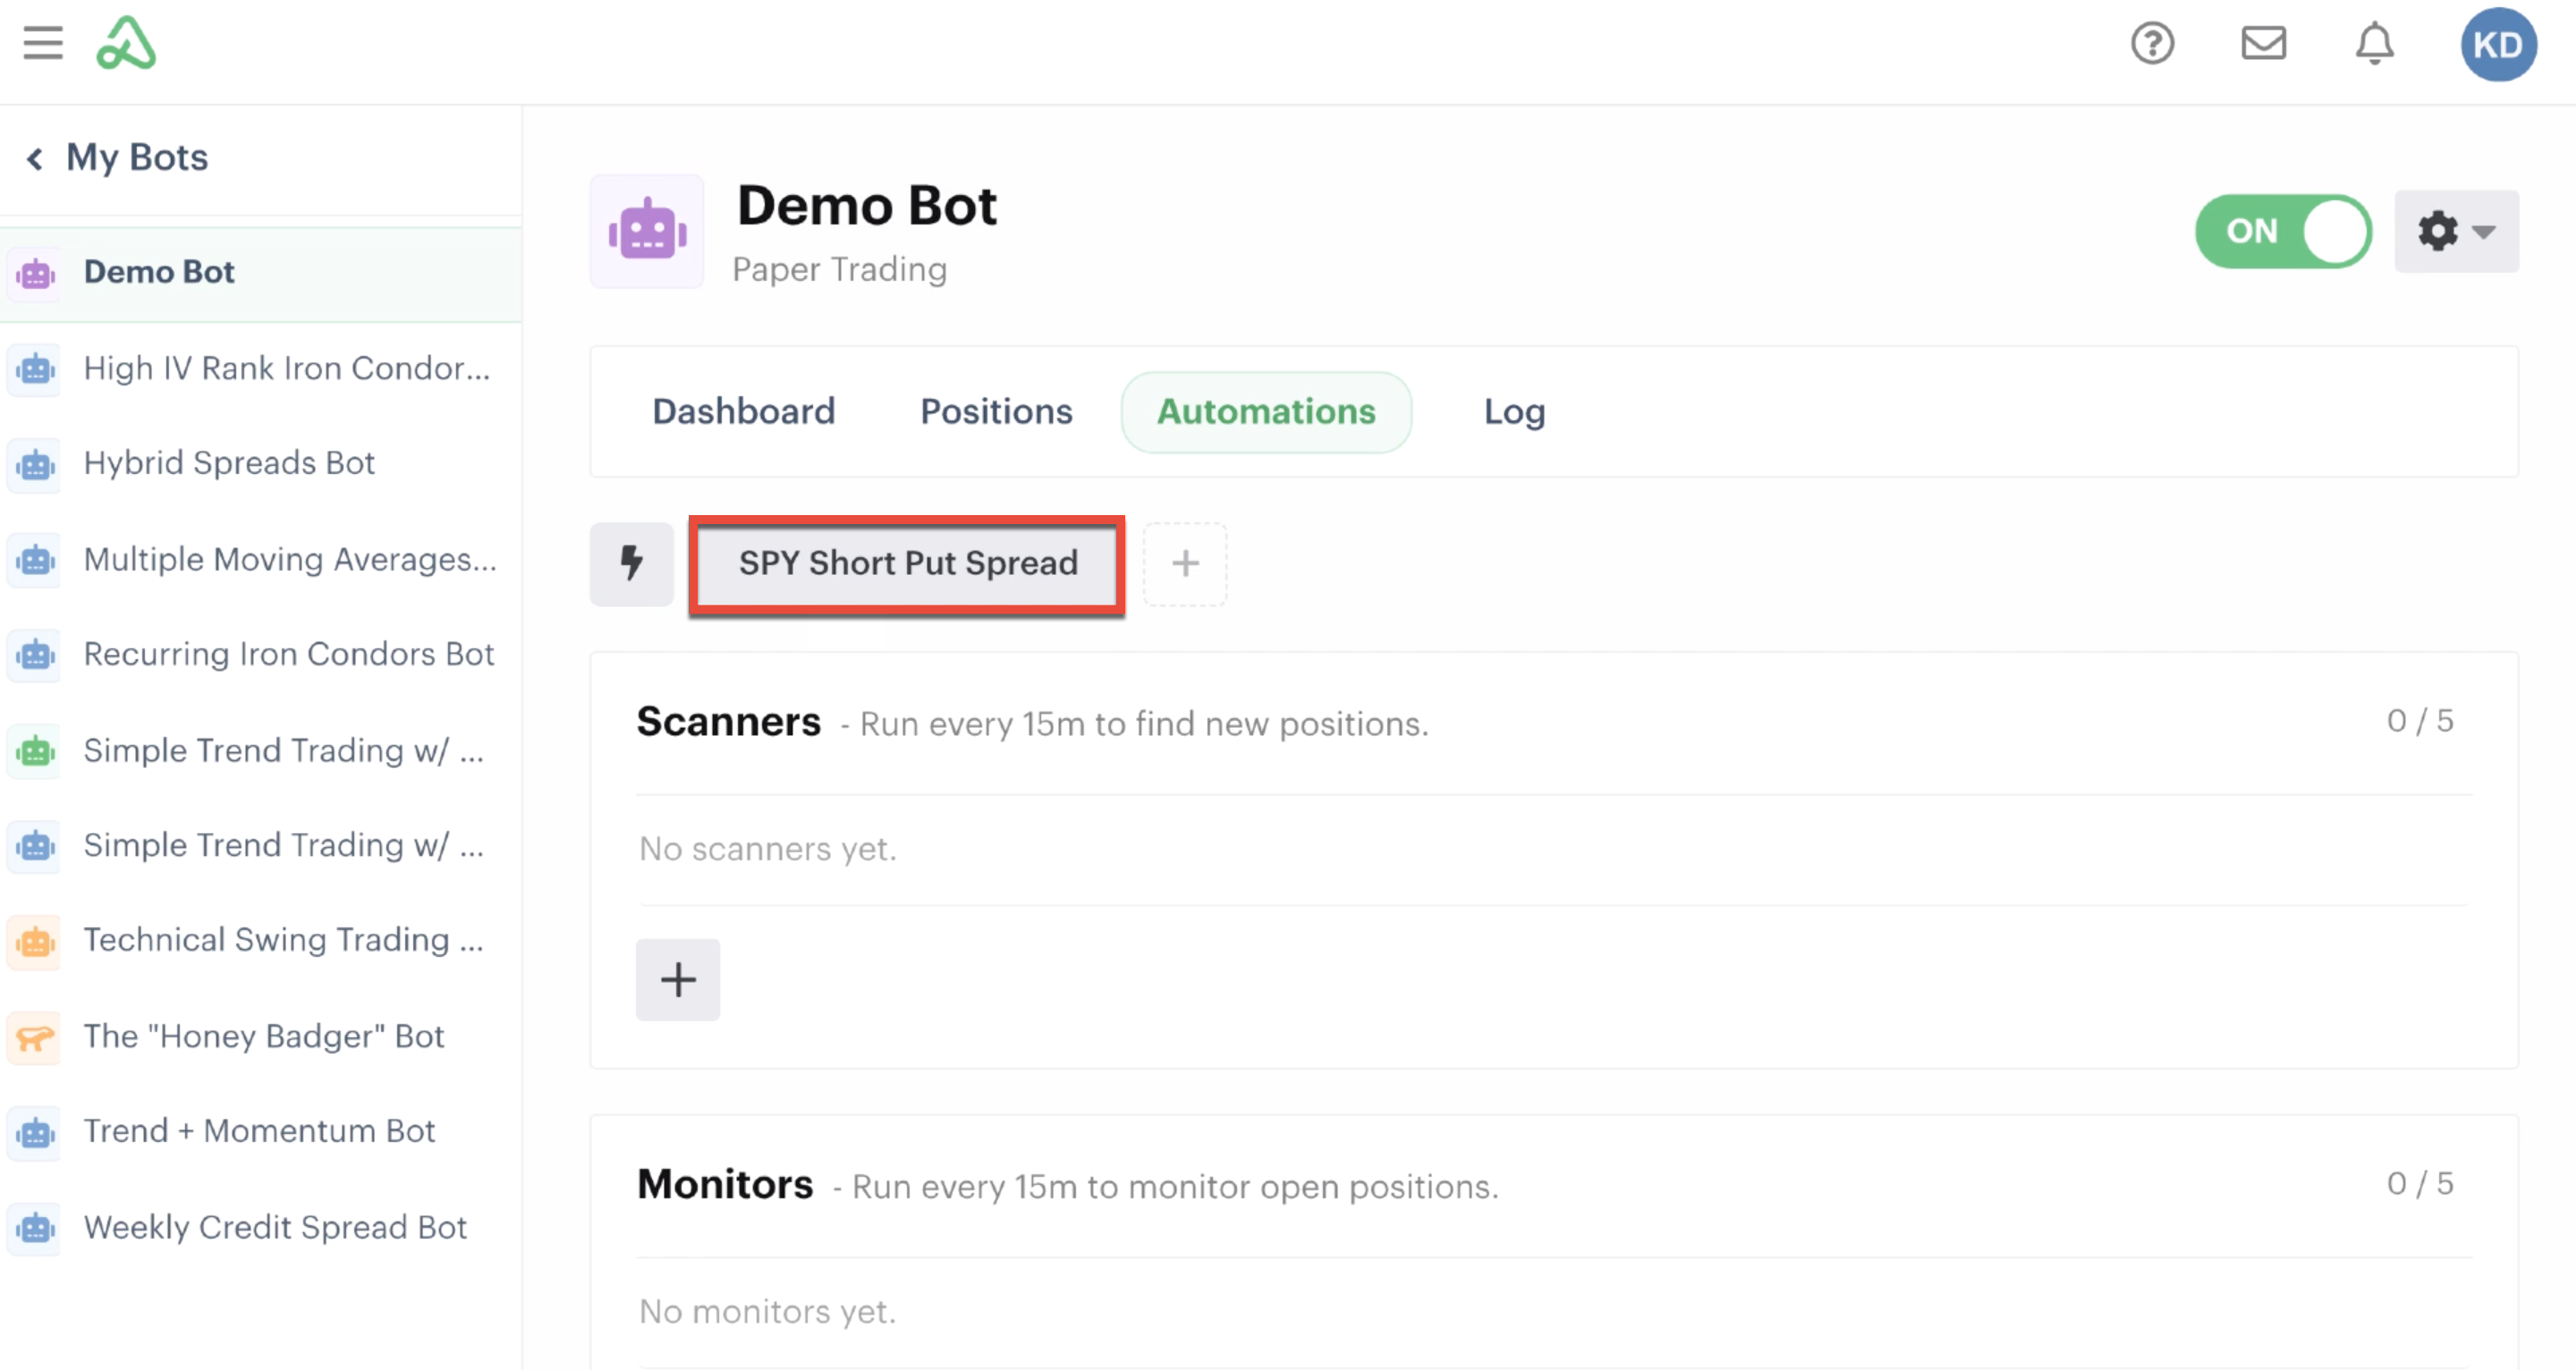
Task: Open the notifications bell
Action: pyautogui.click(x=2374, y=43)
